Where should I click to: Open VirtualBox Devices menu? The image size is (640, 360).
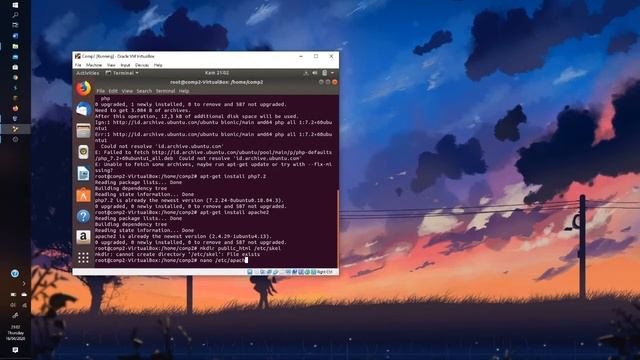142,65
